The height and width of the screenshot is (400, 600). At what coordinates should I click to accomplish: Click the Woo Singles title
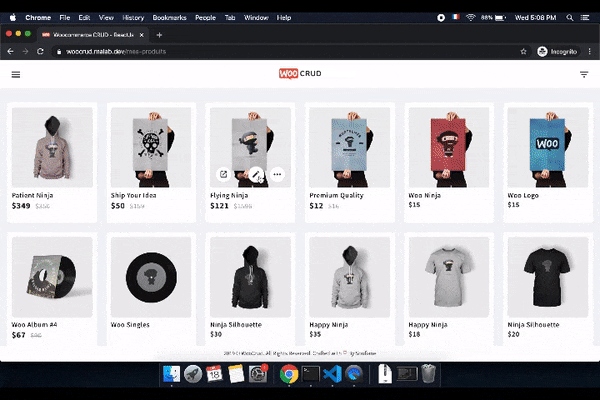click(x=130, y=325)
